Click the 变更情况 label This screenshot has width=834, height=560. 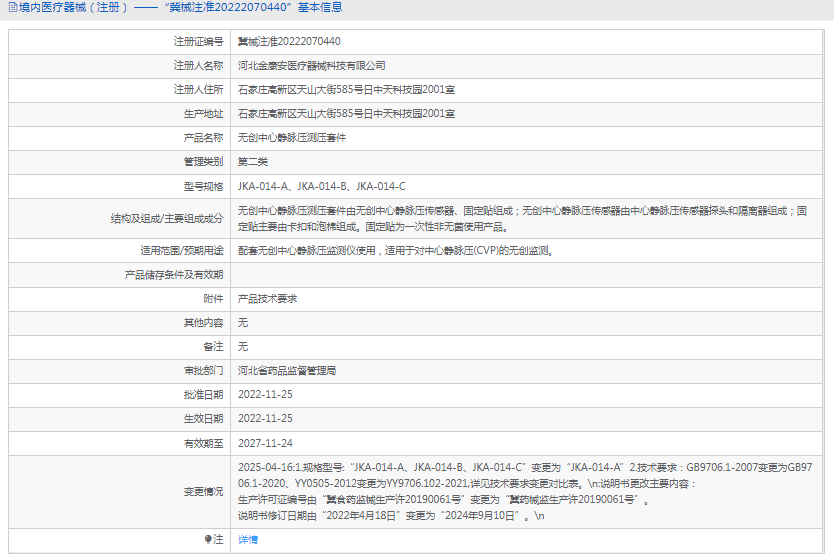[204, 492]
